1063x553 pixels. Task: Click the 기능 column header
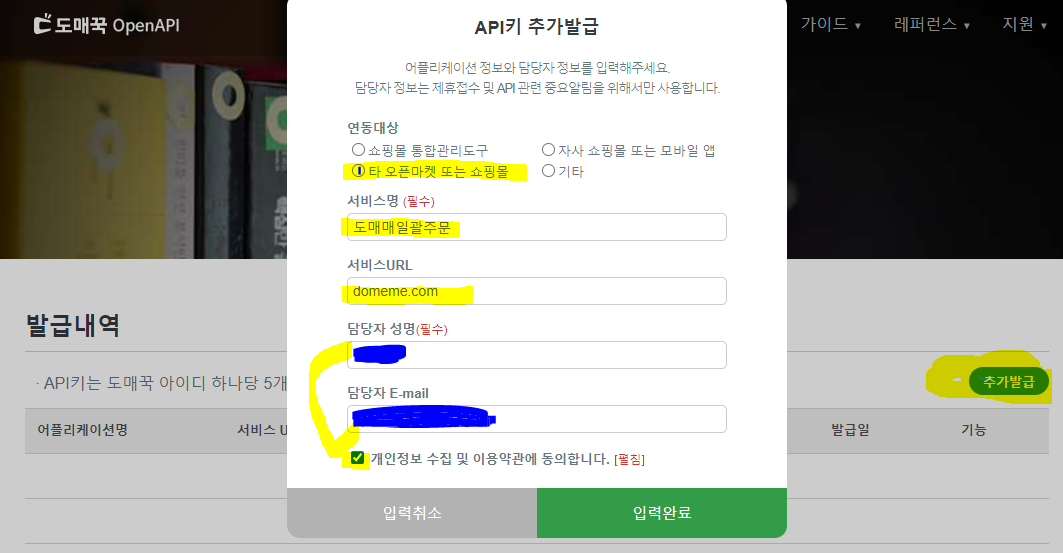tap(974, 430)
